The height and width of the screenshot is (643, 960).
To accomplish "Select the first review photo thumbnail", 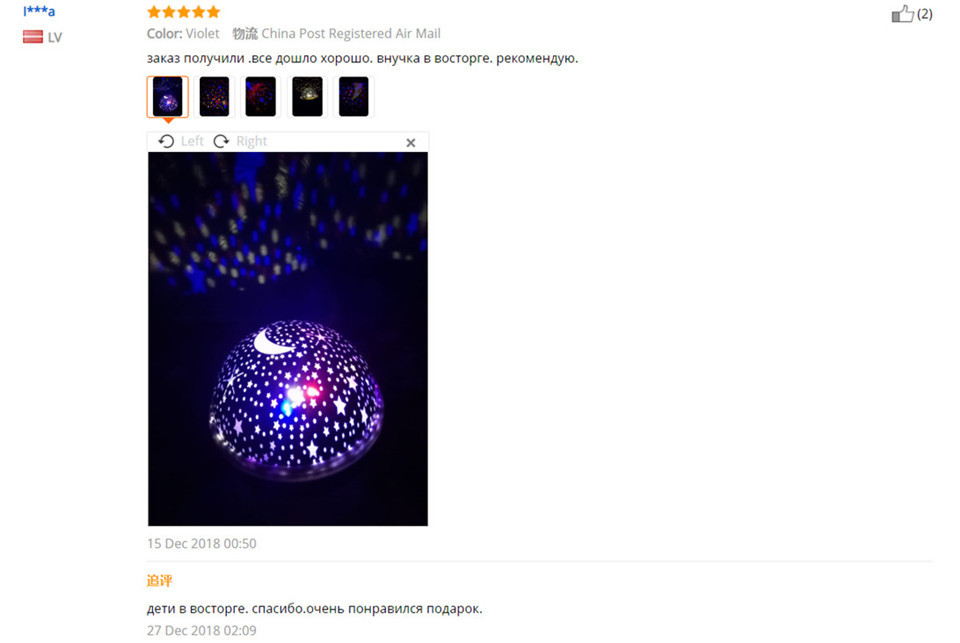I will click(168, 96).
